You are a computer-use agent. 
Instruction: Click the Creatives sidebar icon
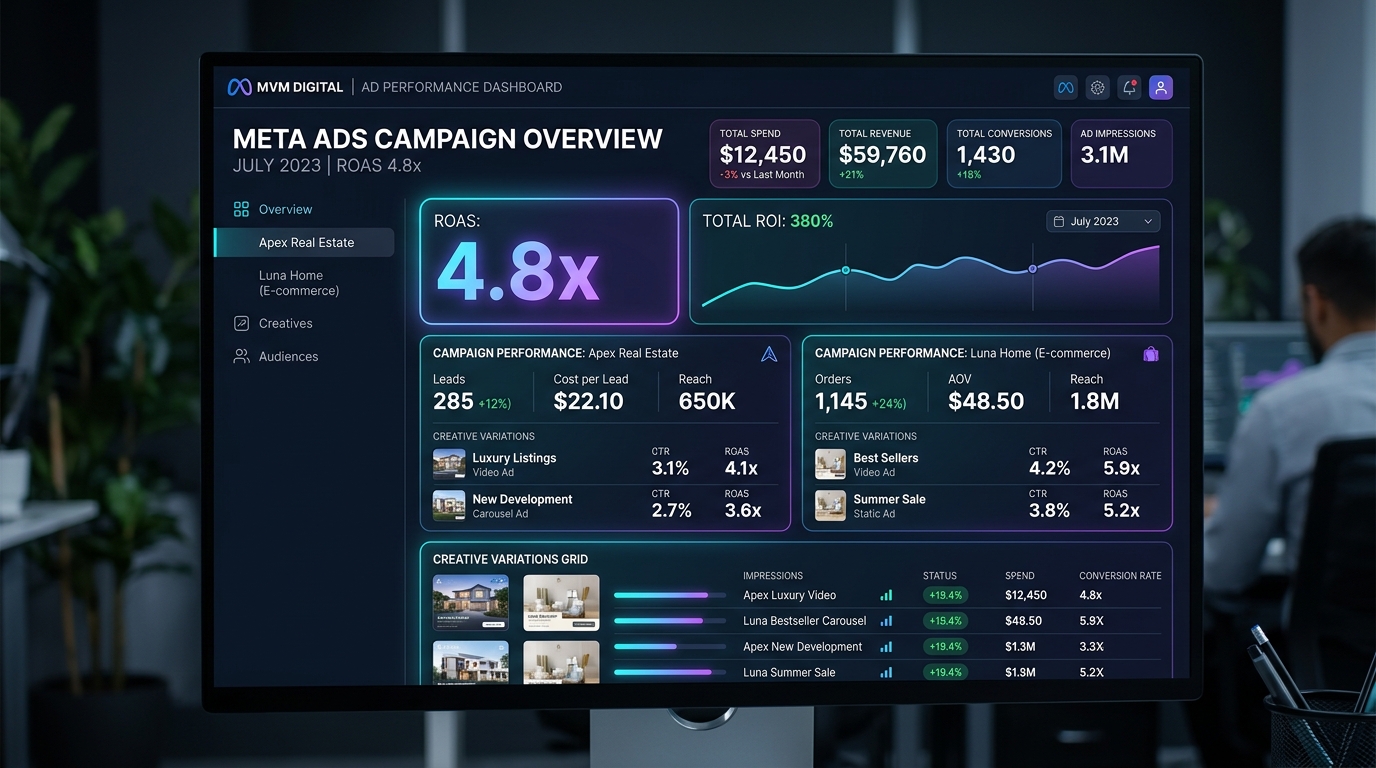coord(241,323)
